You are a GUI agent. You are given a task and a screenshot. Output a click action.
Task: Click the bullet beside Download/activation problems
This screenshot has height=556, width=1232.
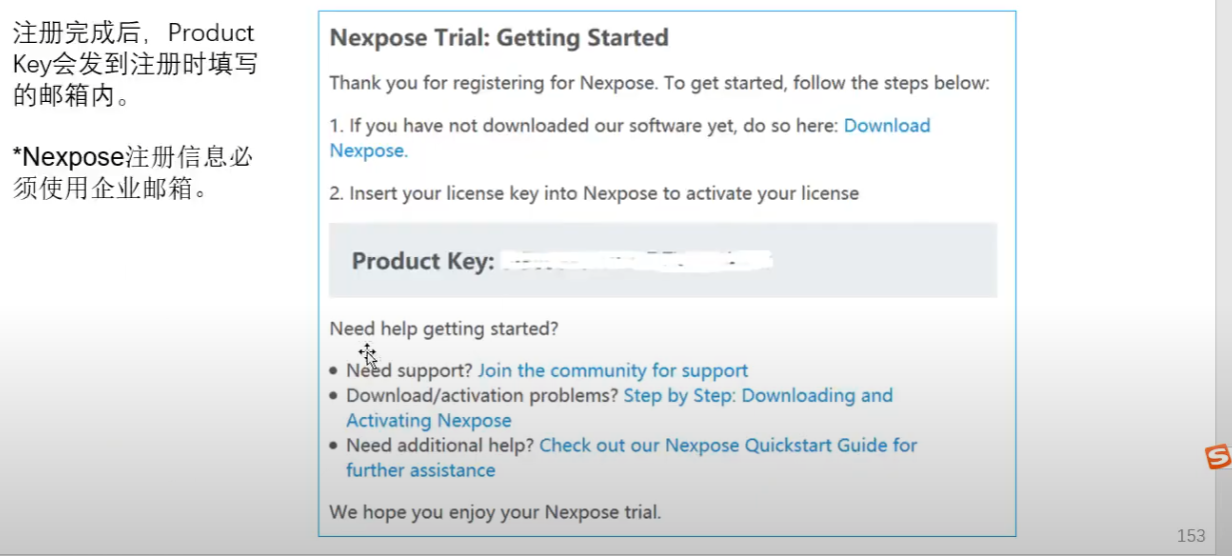(x=334, y=397)
